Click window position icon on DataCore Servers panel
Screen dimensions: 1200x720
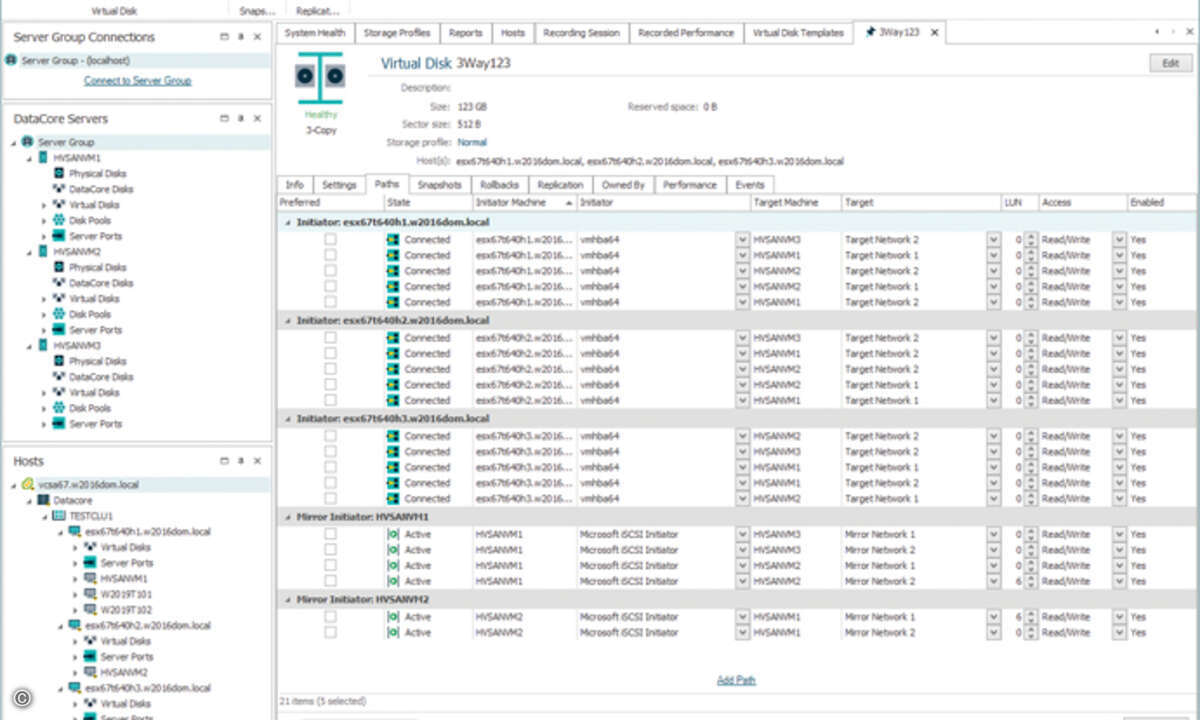coord(224,118)
